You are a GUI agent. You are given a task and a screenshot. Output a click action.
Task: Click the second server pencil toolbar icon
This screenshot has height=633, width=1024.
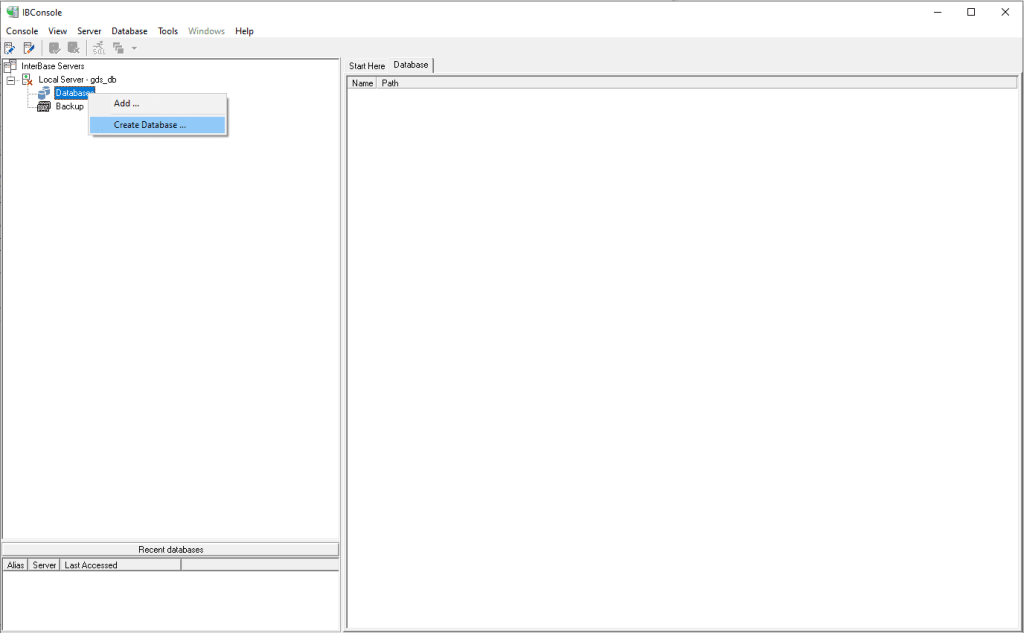click(x=29, y=48)
